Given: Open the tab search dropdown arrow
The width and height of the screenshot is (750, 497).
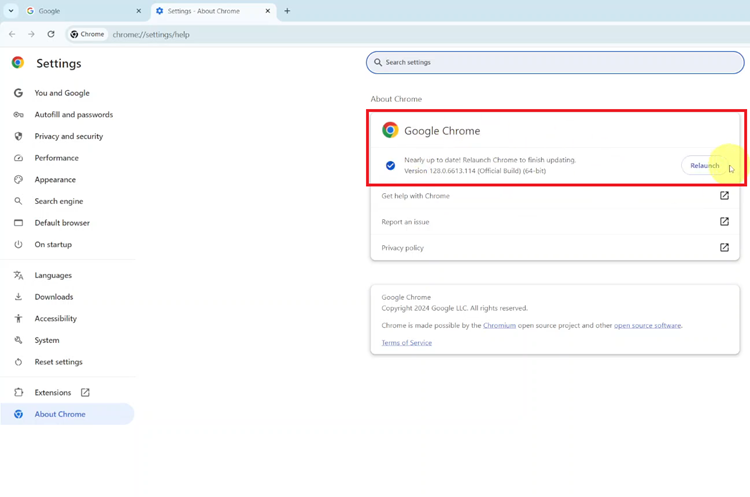Looking at the screenshot, I should coord(11,11).
